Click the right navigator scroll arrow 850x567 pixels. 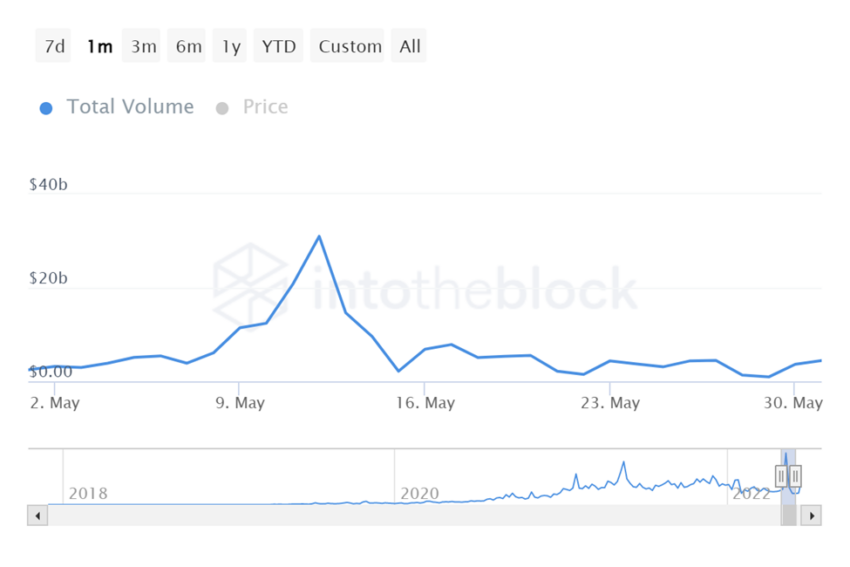(812, 516)
